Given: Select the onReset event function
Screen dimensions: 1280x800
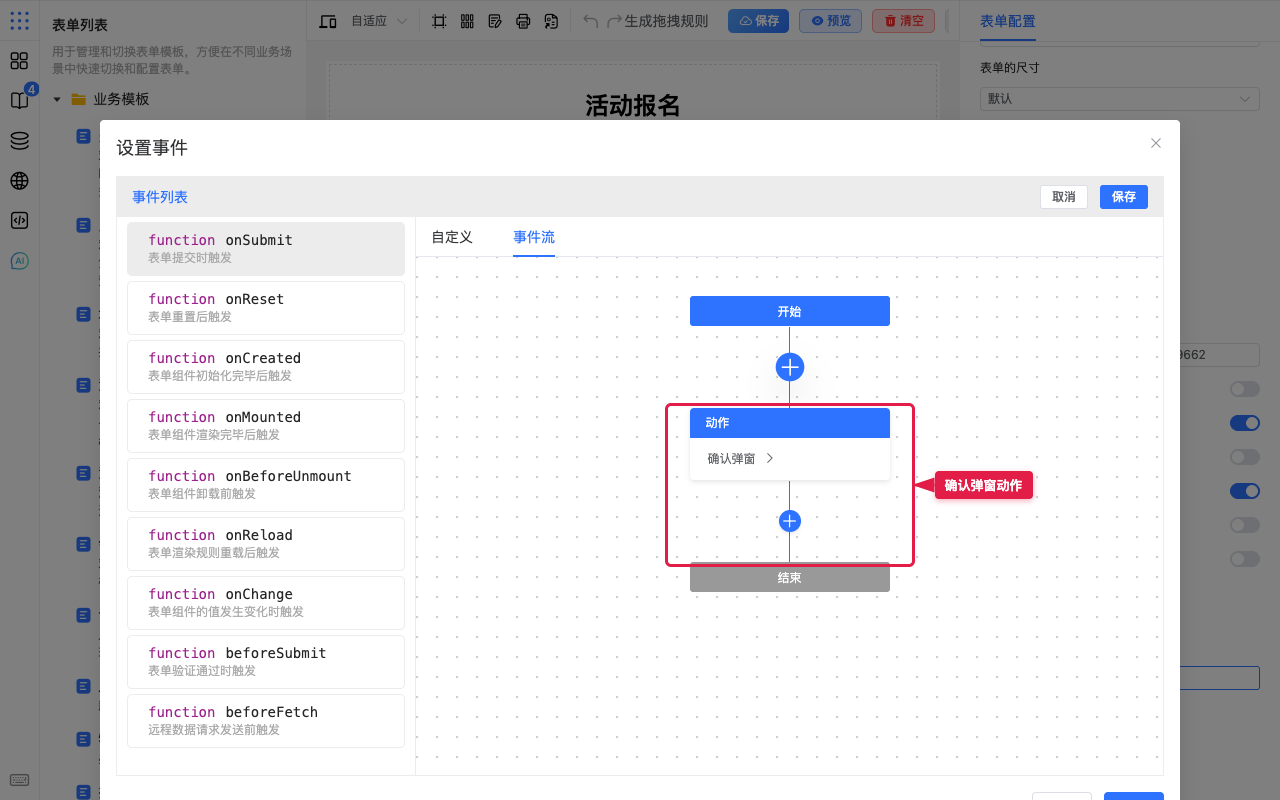Looking at the screenshot, I should (x=266, y=308).
